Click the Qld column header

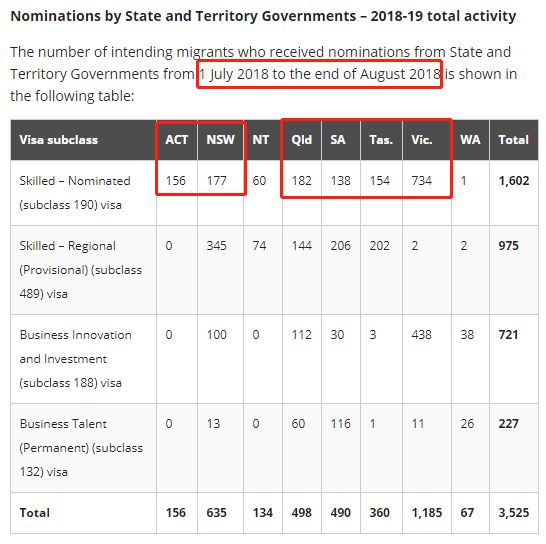pyautogui.click(x=302, y=140)
